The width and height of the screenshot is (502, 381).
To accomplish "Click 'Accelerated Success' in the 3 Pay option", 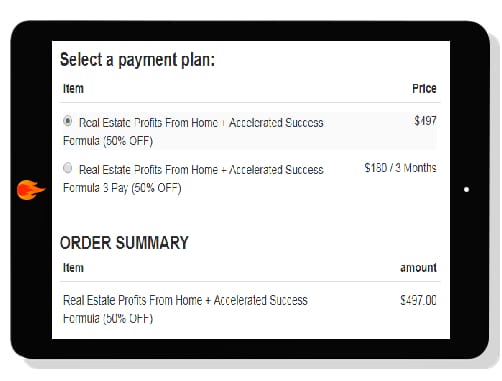I will 276,170.
